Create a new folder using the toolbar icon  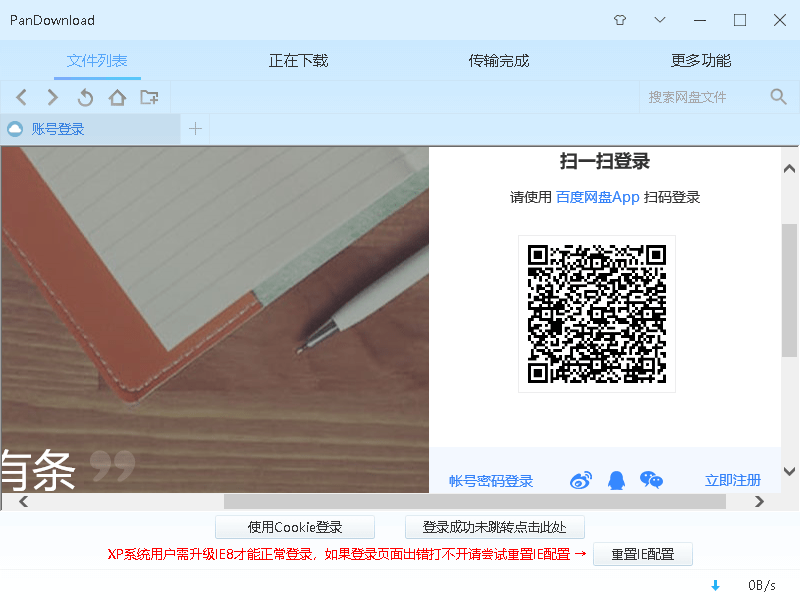(x=148, y=97)
